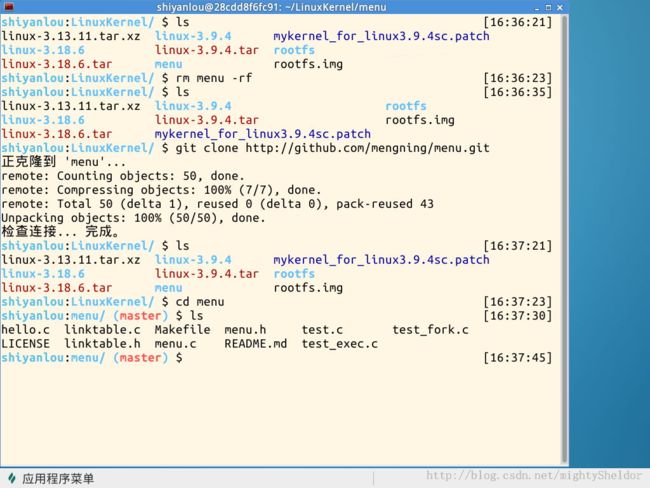Viewport: 650px width, 488px height.
Task: Maximize the terminal window
Action: pyautogui.click(x=548, y=7)
